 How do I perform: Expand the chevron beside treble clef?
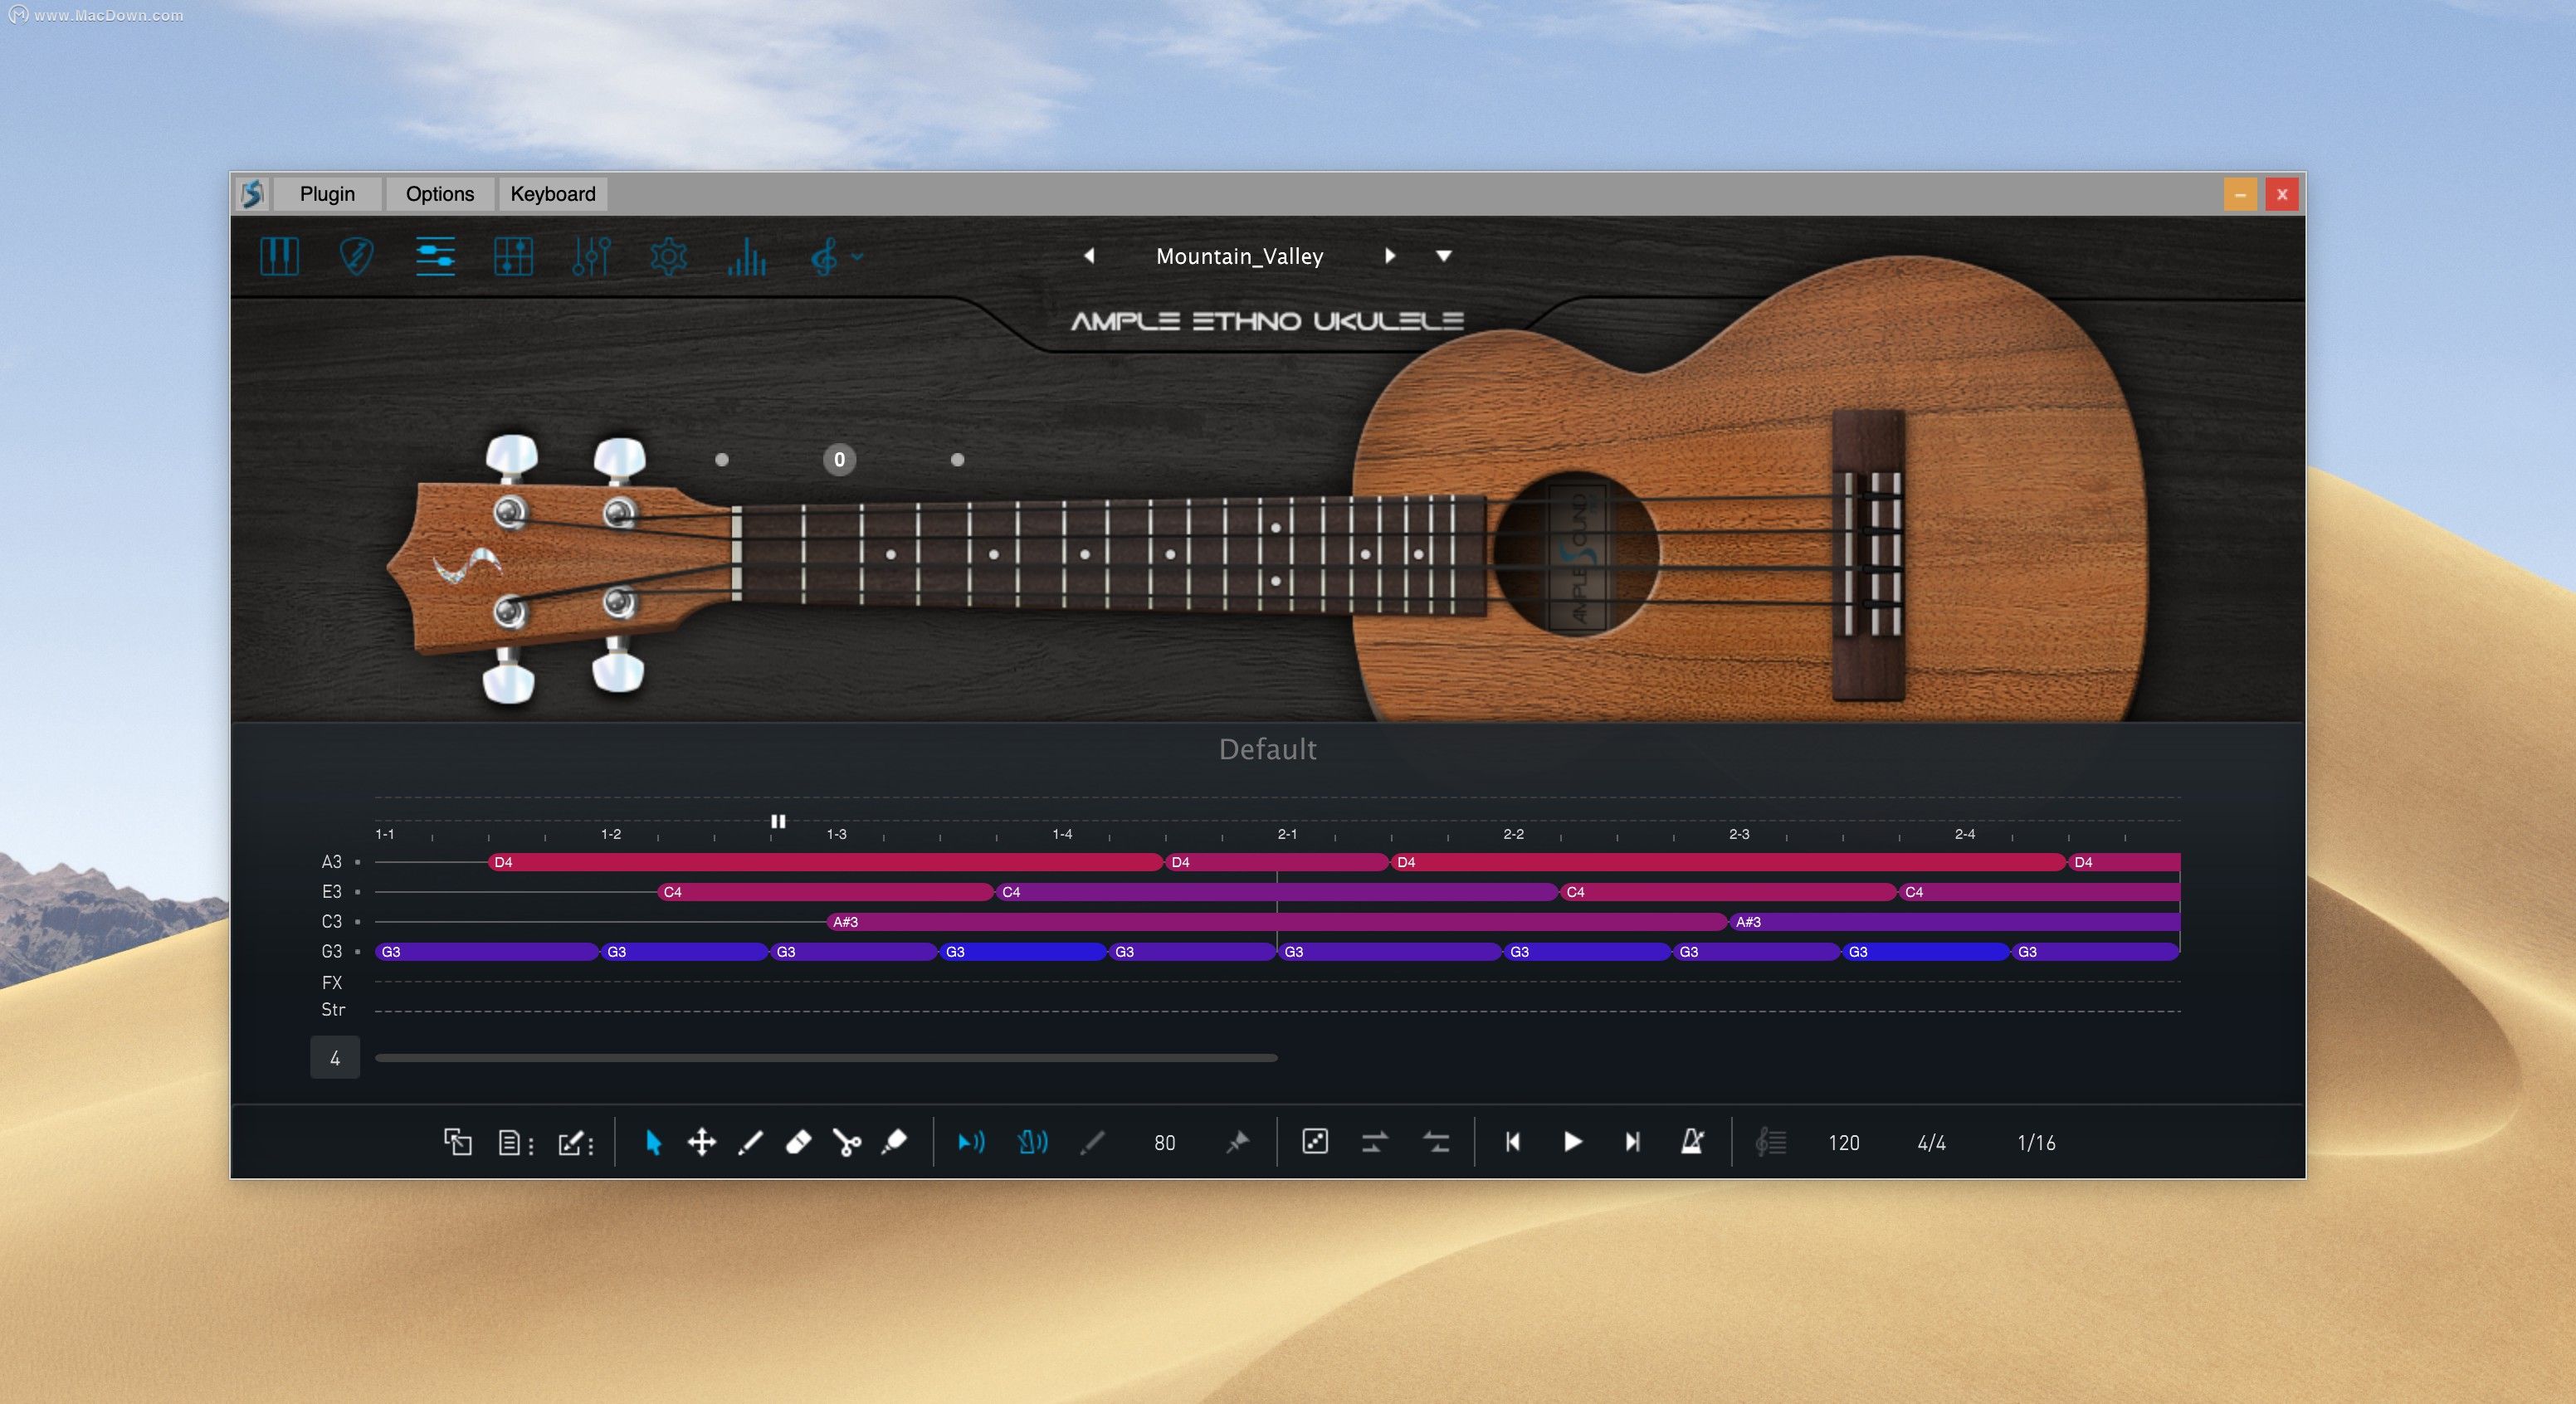(857, 257)
